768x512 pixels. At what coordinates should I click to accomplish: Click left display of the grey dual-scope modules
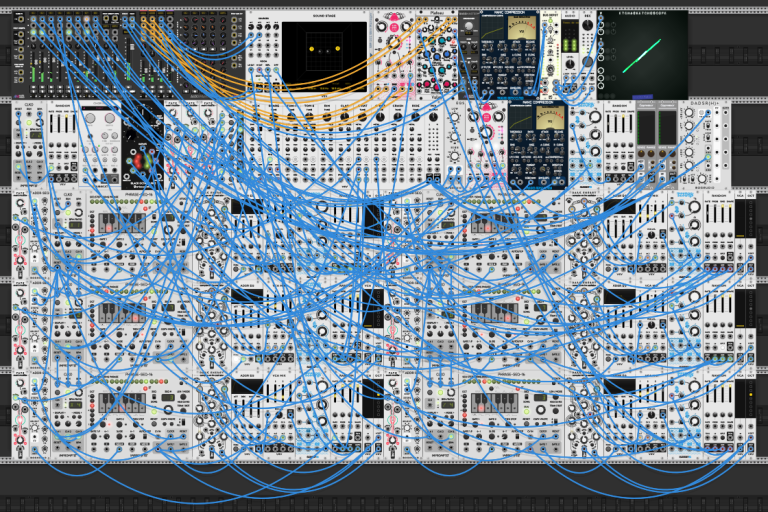point(646,128)
